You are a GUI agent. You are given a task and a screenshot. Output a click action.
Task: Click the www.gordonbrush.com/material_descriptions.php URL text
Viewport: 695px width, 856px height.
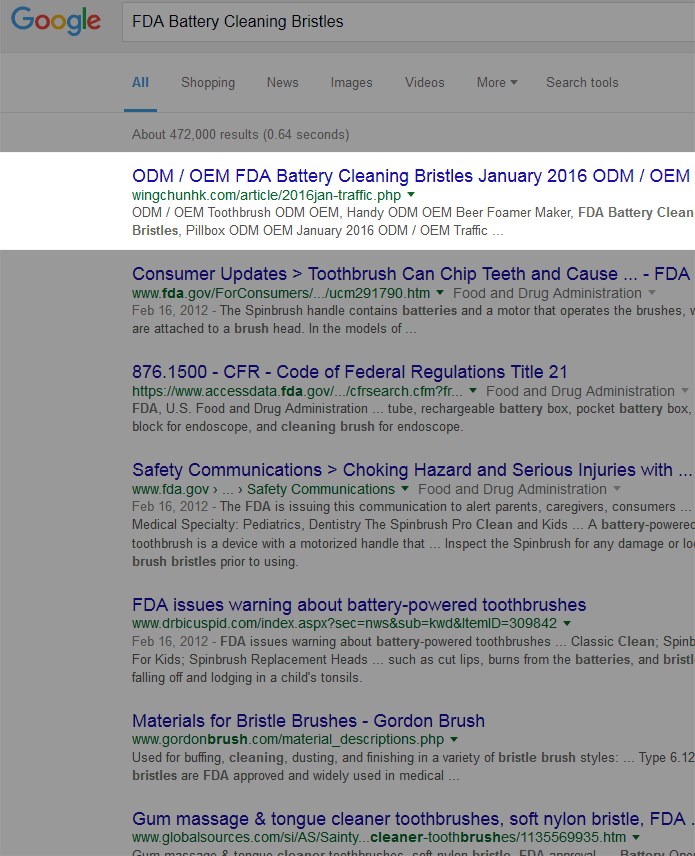pos(288,739)
